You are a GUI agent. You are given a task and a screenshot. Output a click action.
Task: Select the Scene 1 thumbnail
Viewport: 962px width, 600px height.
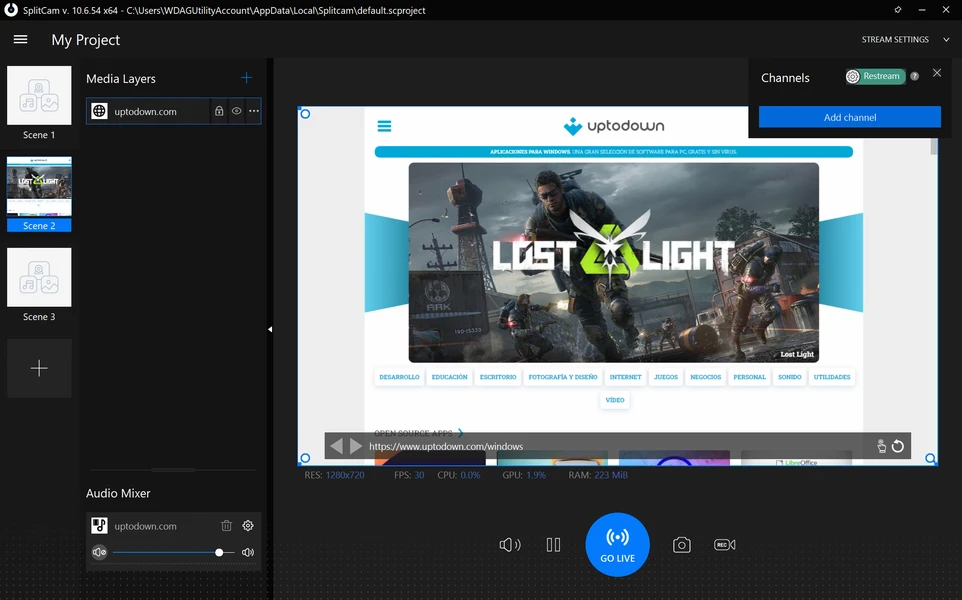click(39, 97)
